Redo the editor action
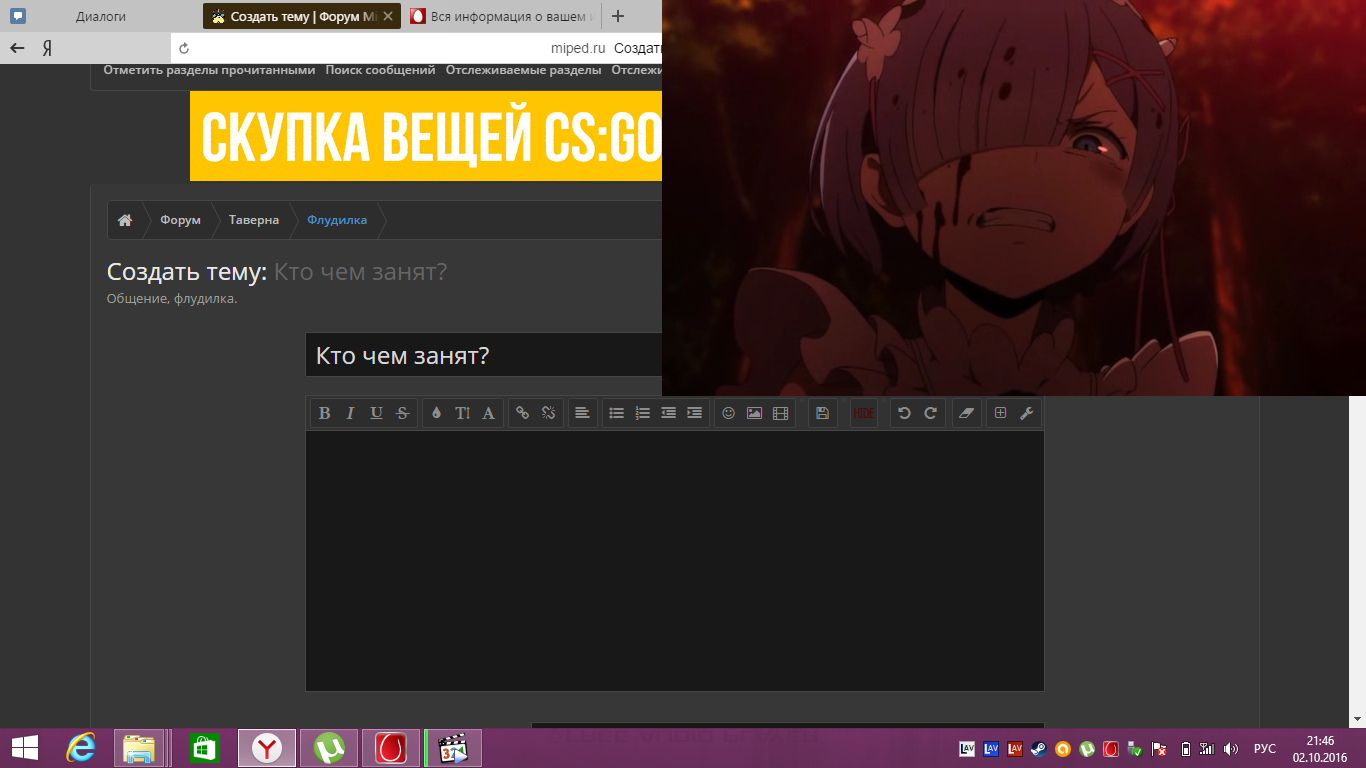Image resolution: width=1366 pixels, height=768 pixels. (930, 413)
